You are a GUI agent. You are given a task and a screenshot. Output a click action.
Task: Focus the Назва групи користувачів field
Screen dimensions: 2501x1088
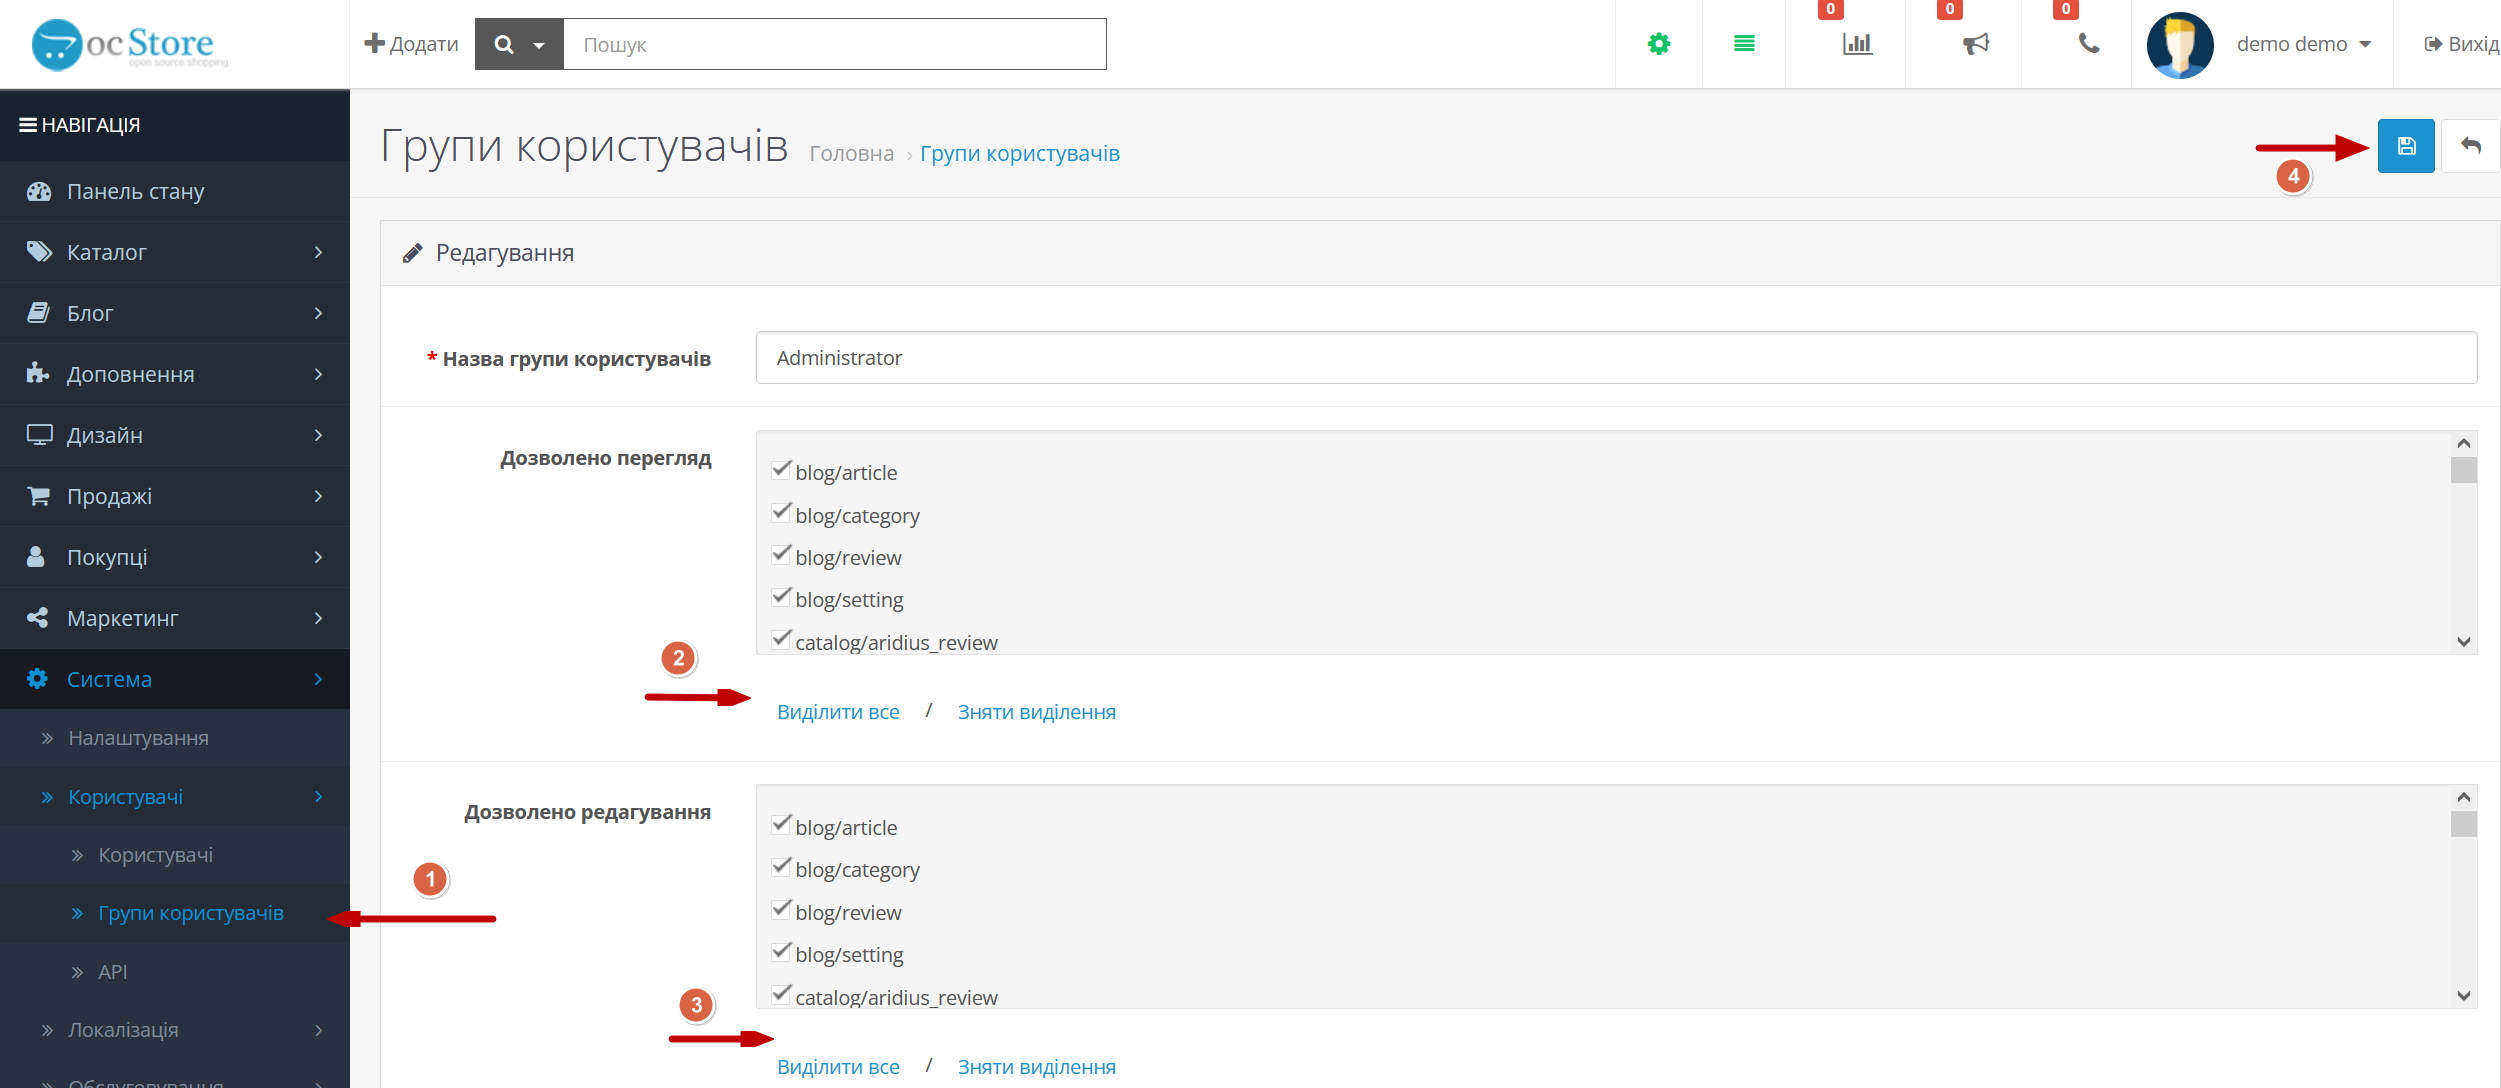(x=1616, y=358)
